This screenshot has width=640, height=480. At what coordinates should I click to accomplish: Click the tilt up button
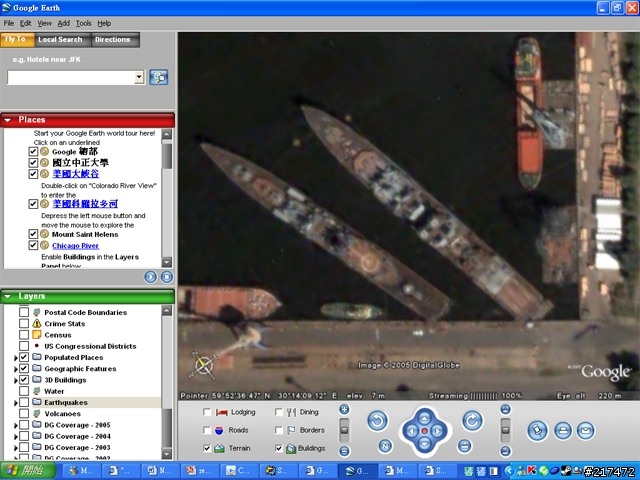(x=505, y=409)
